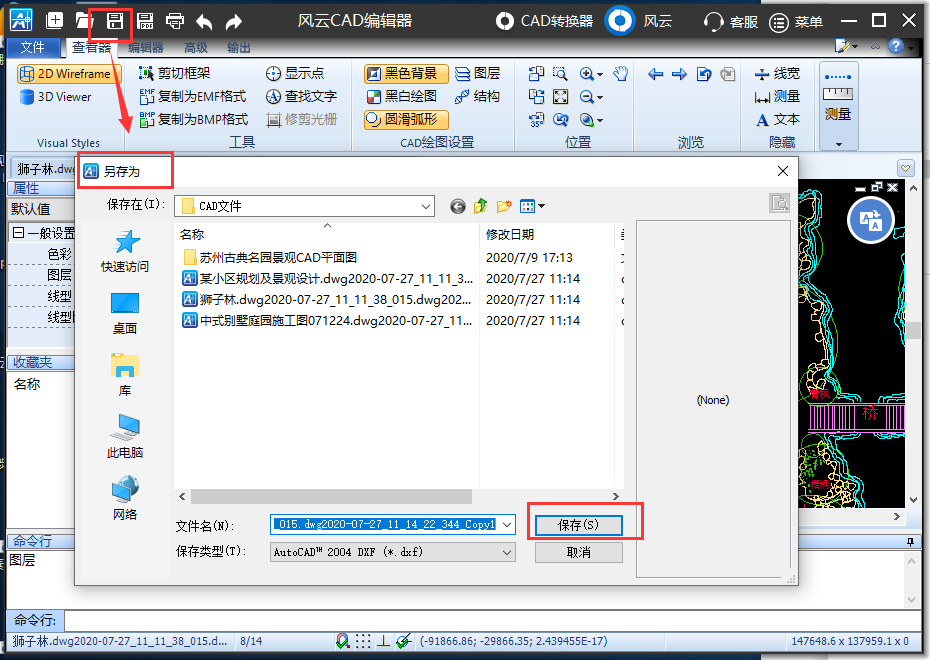Switch to the 查看器 tab
Viewport: 930px width, 660px height.
91,47
